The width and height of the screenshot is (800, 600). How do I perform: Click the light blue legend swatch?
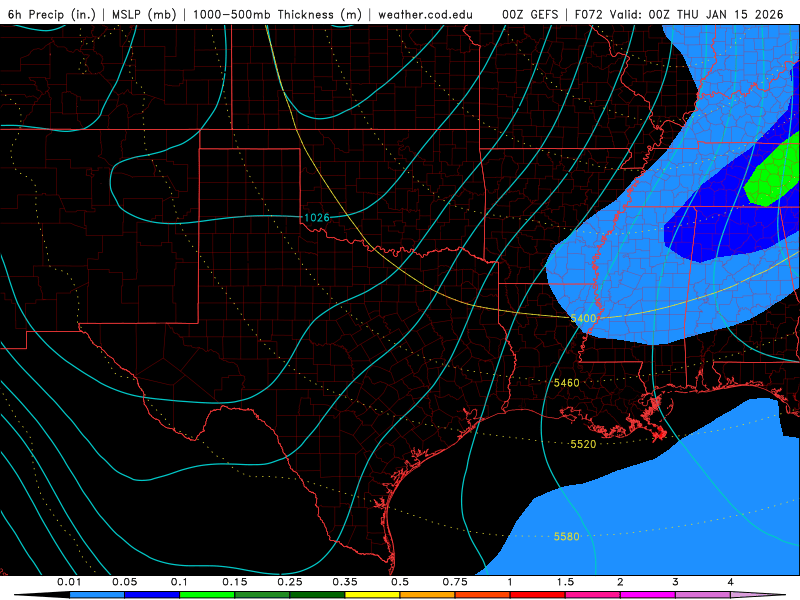pos(97,595)
